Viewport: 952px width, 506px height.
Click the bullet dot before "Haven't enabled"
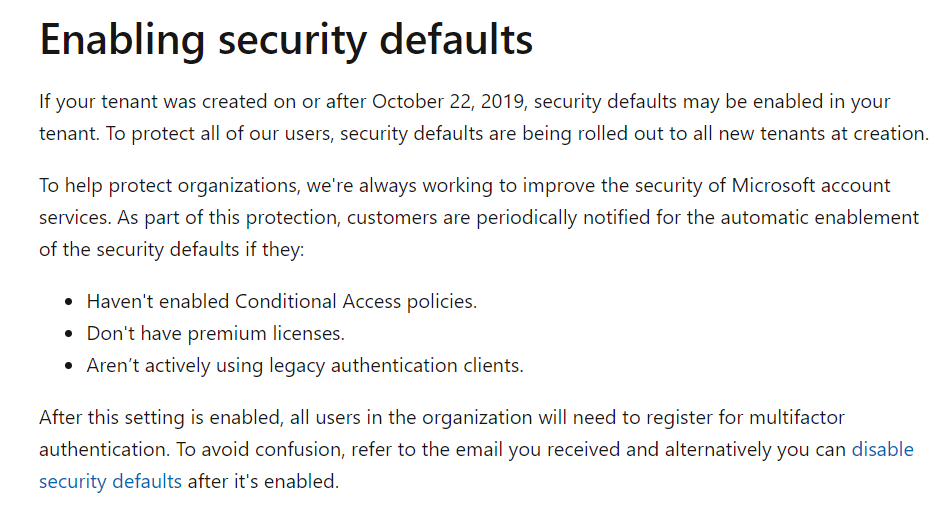[69, 302]
